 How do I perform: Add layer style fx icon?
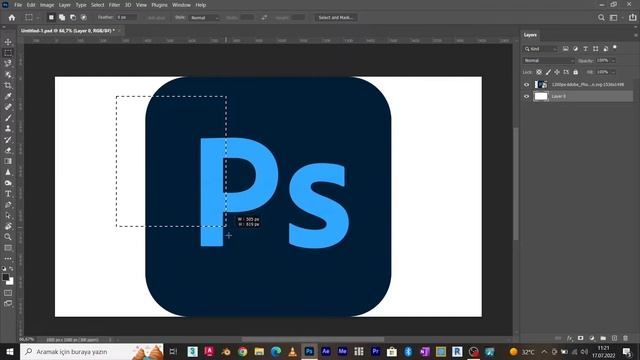570,338
